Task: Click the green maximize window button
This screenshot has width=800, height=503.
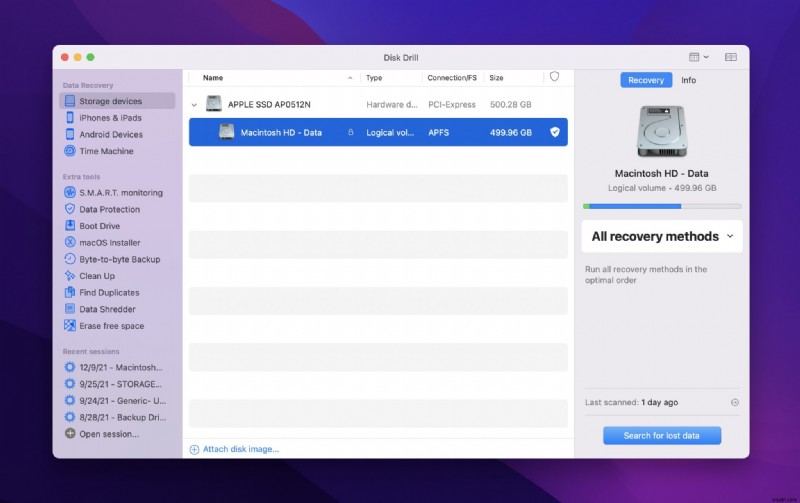Action: click(90, 57)
